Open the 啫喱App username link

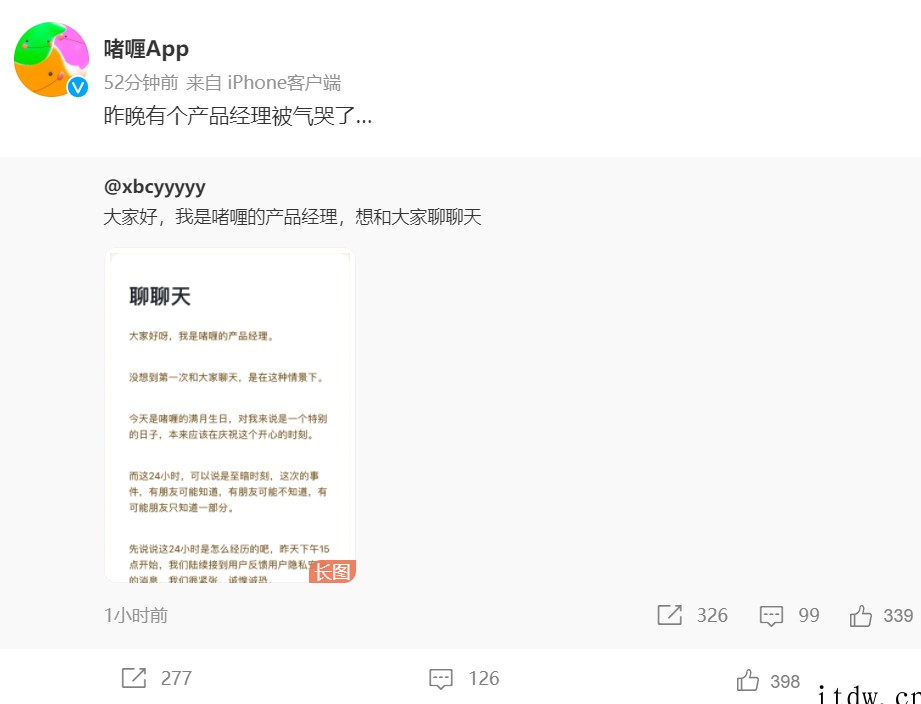pyautogui.click(x=146, y=49)
